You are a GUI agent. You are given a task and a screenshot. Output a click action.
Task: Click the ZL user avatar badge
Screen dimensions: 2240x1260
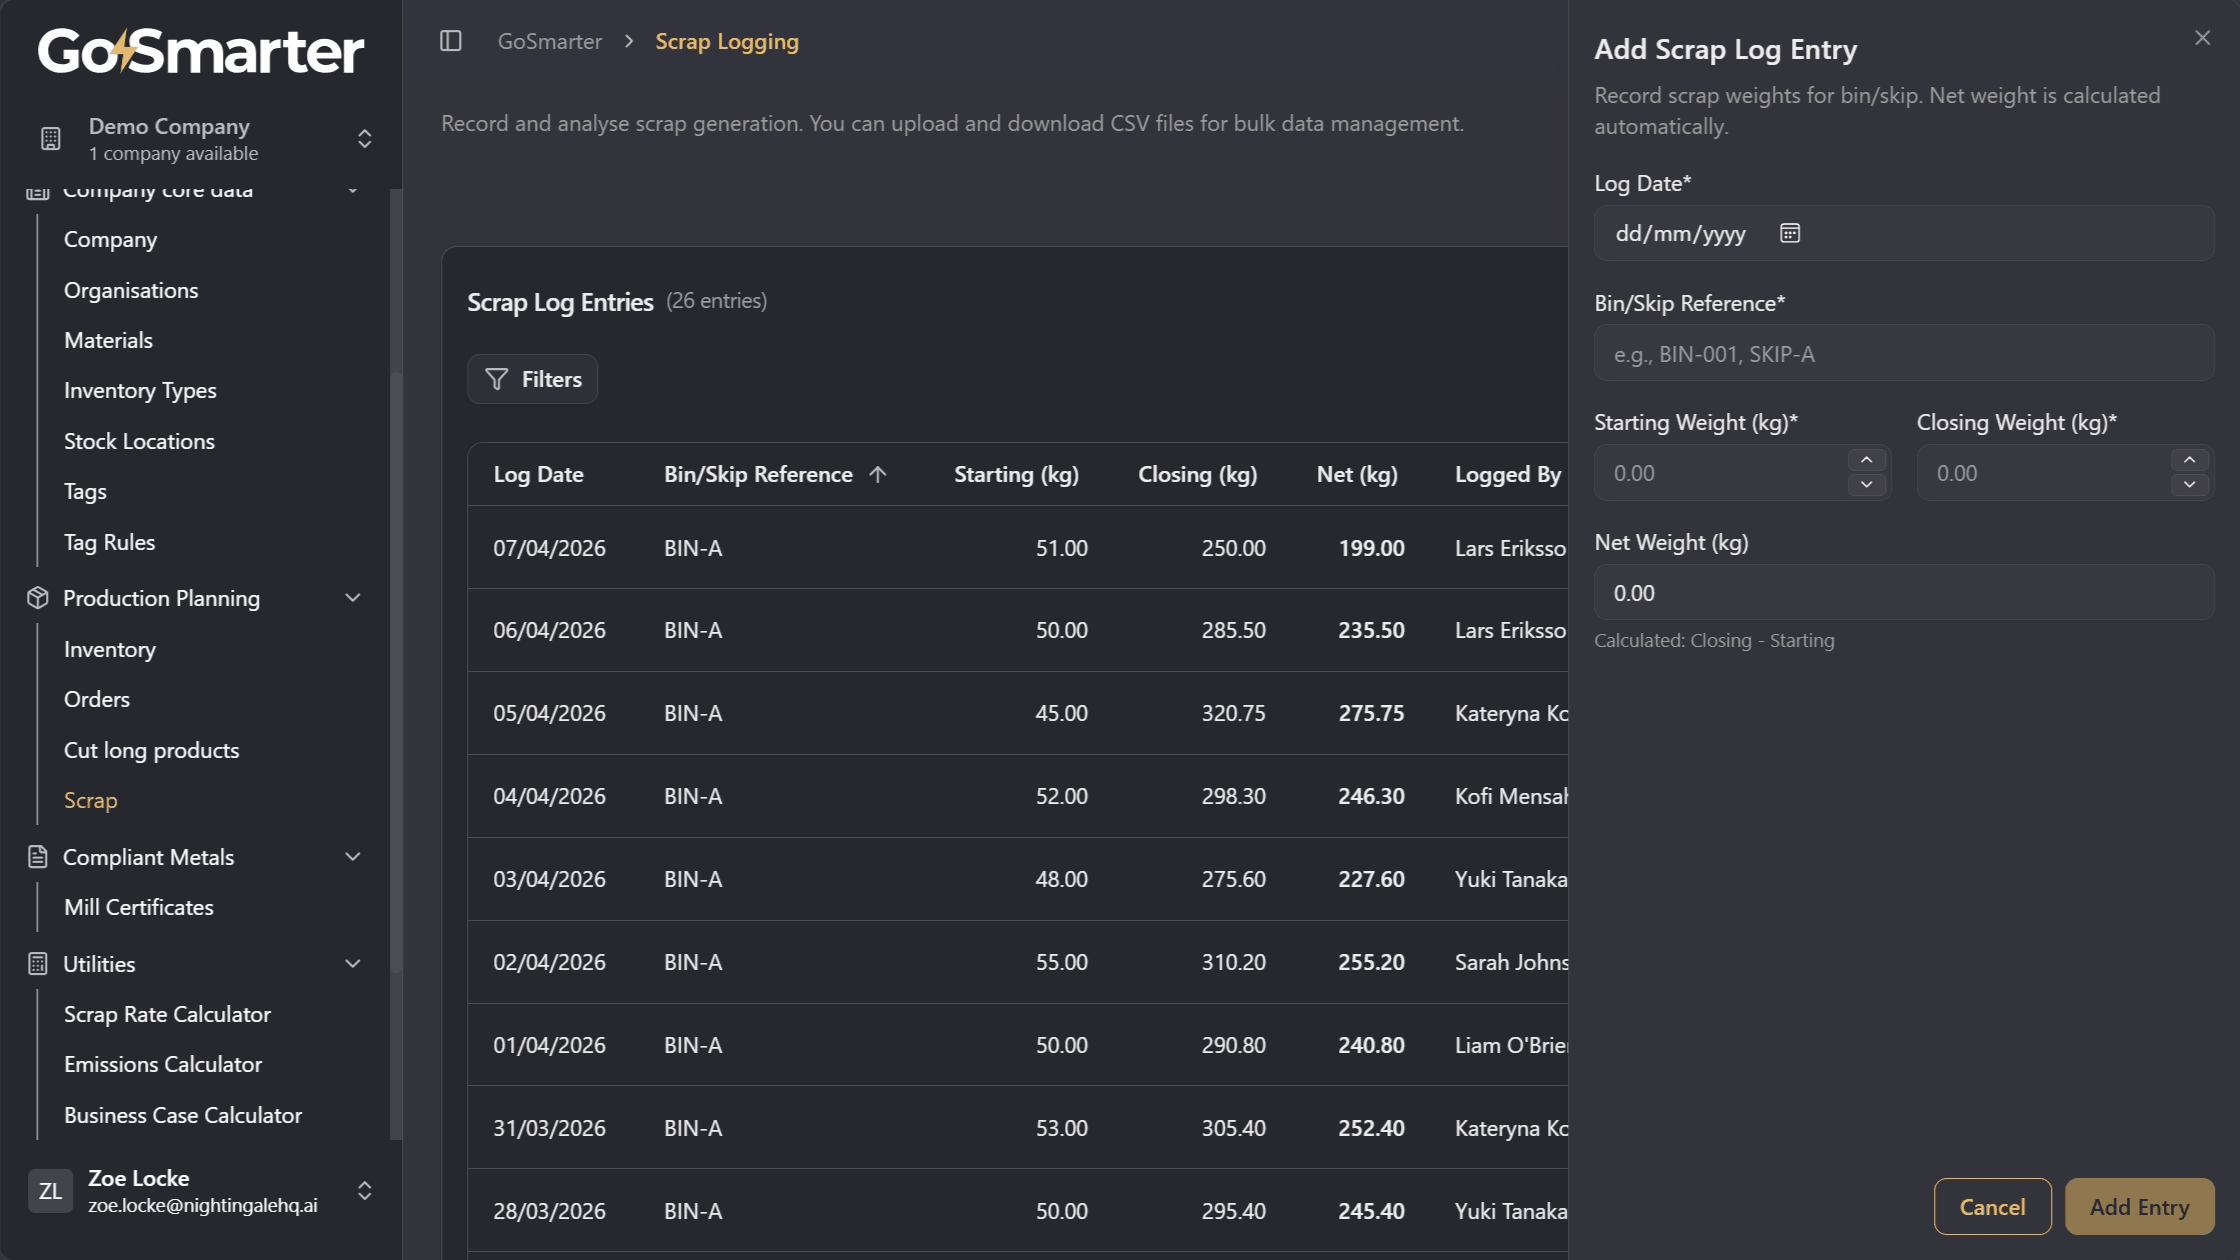50,1190
